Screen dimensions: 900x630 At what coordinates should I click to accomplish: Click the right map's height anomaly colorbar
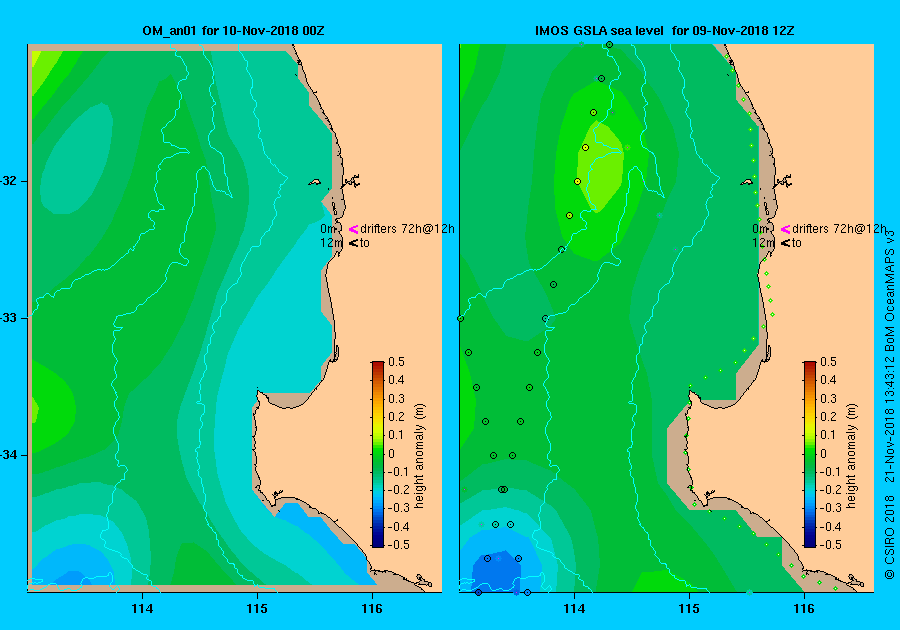coord(809,454)
